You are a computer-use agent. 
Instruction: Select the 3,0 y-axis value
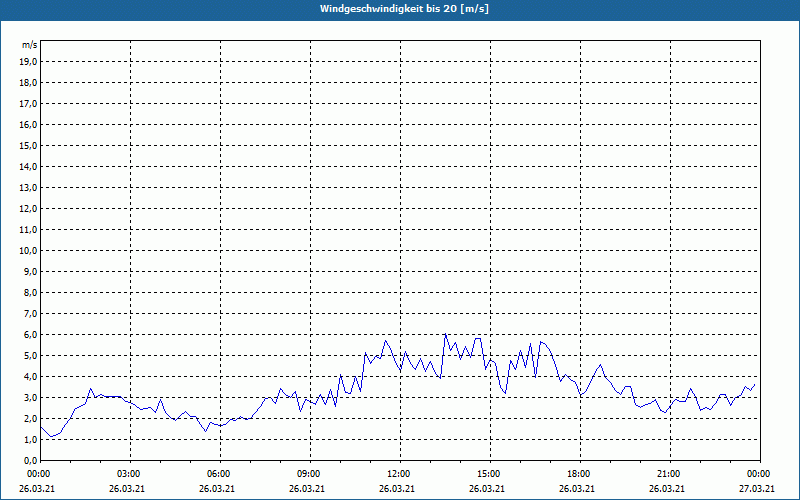(x=30, y=397)
